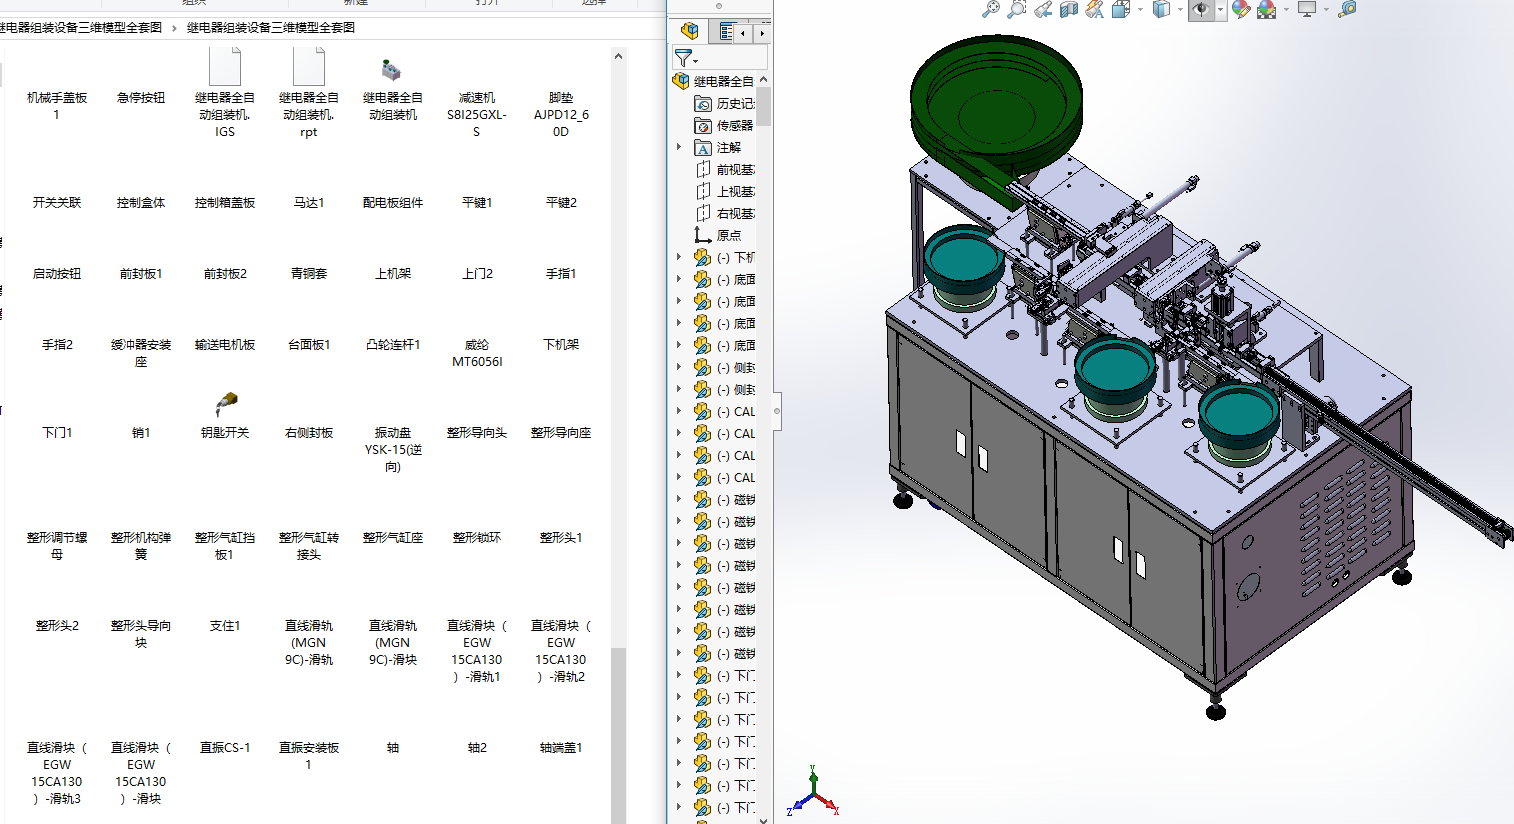Click the 注解 annotations folder icon
This screenshot has width=1514, height=824.
click(703, 147)
